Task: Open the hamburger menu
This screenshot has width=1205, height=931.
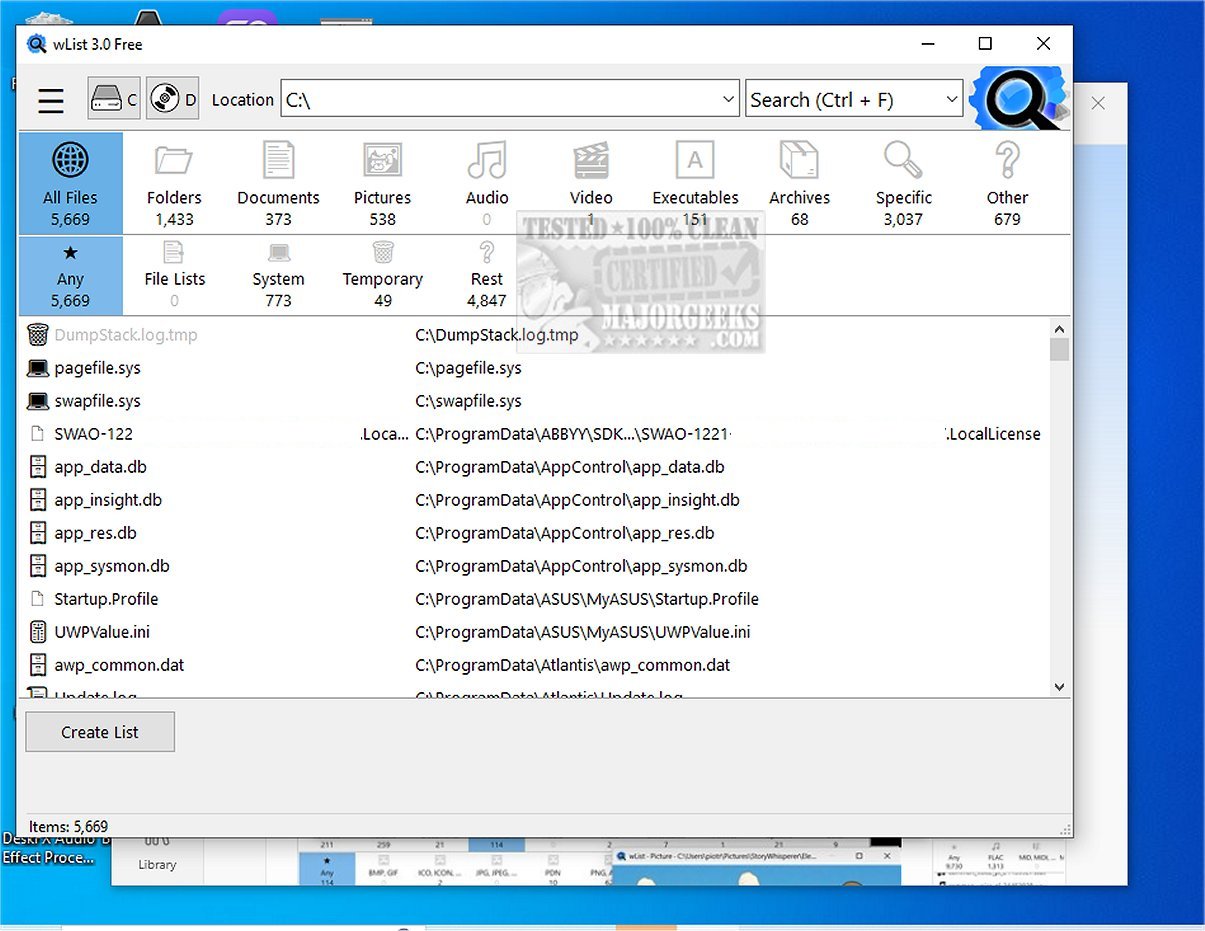Action: click(51, 100)
